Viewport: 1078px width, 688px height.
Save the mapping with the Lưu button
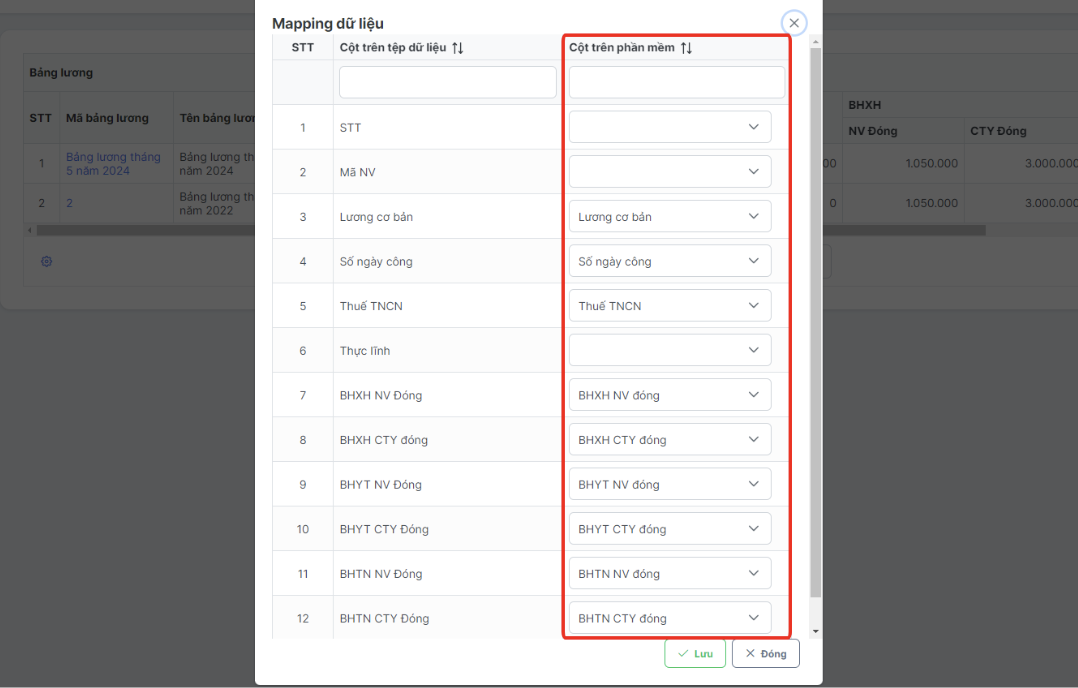(x=695, y=653)
